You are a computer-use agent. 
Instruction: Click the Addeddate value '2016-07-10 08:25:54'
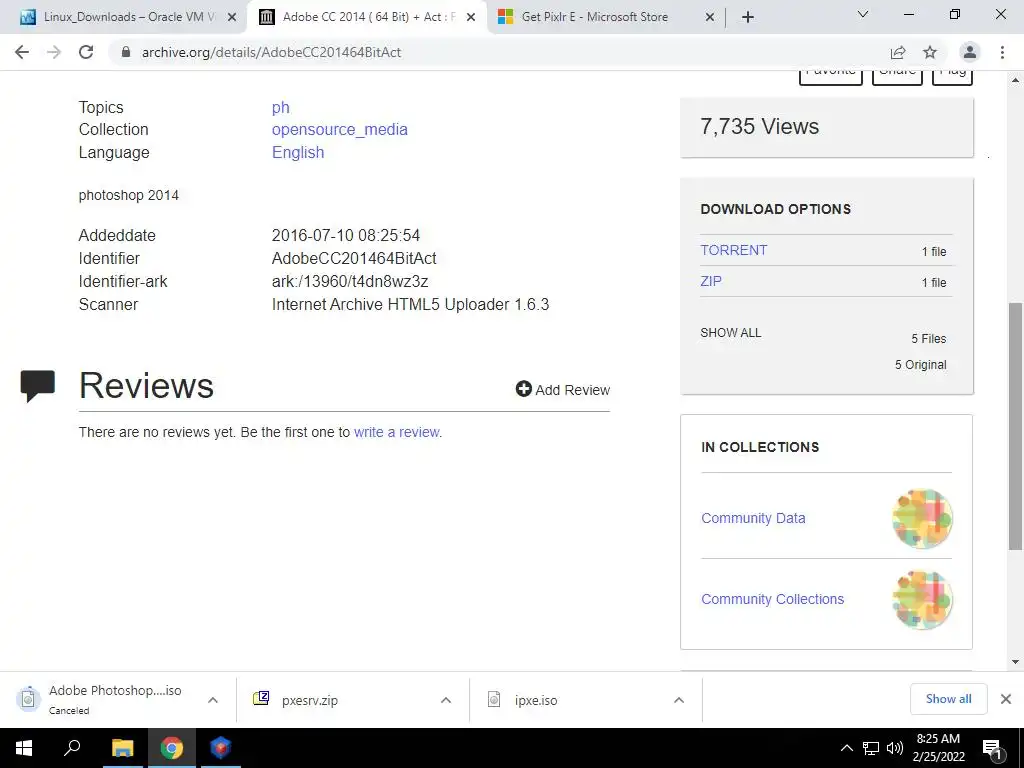coord(346,235)
